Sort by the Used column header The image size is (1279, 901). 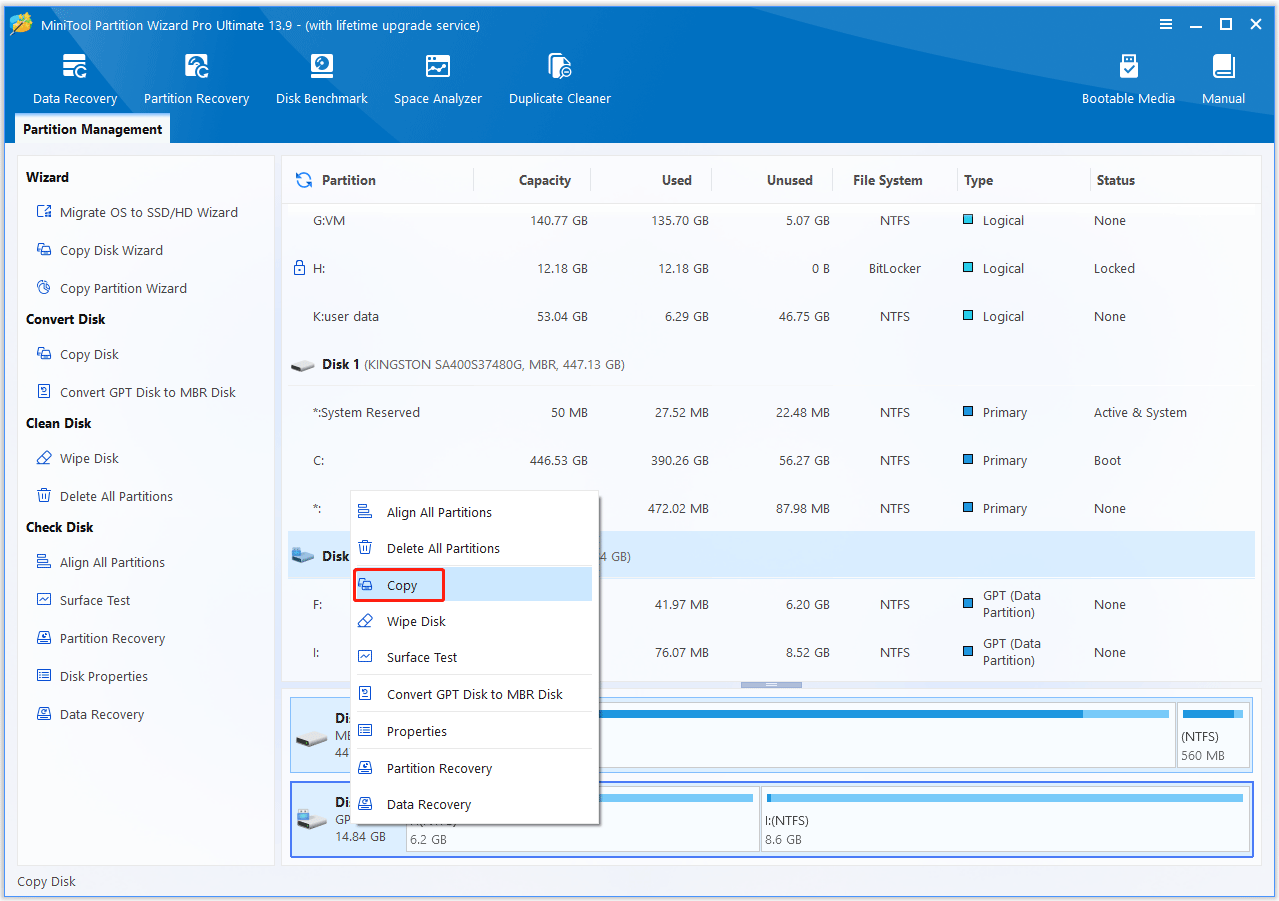tap(676, 180)
